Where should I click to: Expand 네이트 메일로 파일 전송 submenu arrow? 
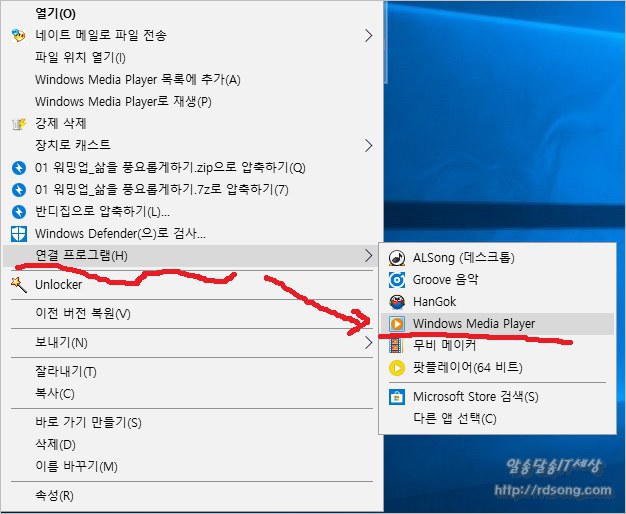[x=368, y=36]
